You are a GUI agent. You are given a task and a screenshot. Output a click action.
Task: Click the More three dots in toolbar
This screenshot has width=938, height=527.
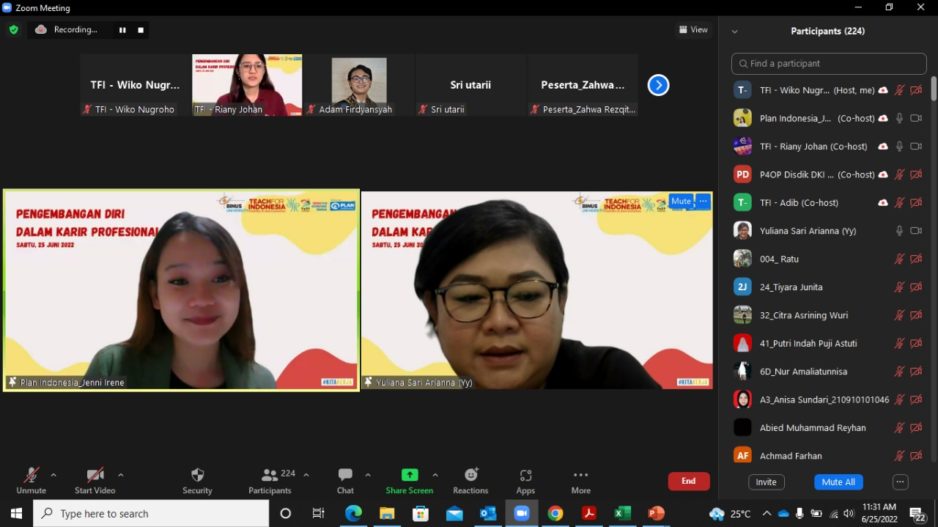pos(580,475)
